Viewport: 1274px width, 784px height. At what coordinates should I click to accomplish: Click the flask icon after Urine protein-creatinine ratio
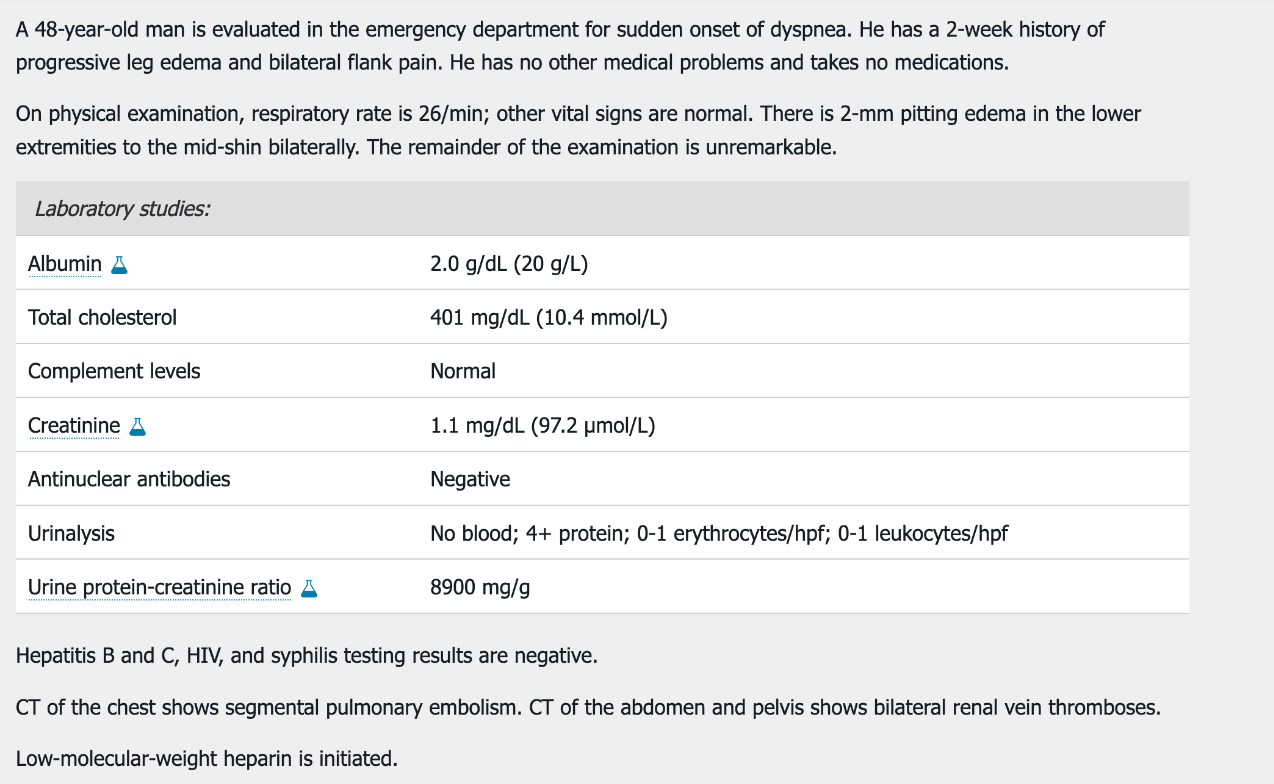coord(309,589)
